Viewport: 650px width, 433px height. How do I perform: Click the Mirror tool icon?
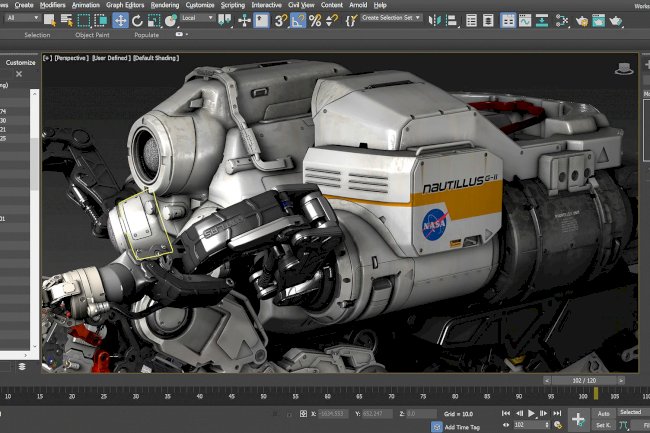point(434,20)
